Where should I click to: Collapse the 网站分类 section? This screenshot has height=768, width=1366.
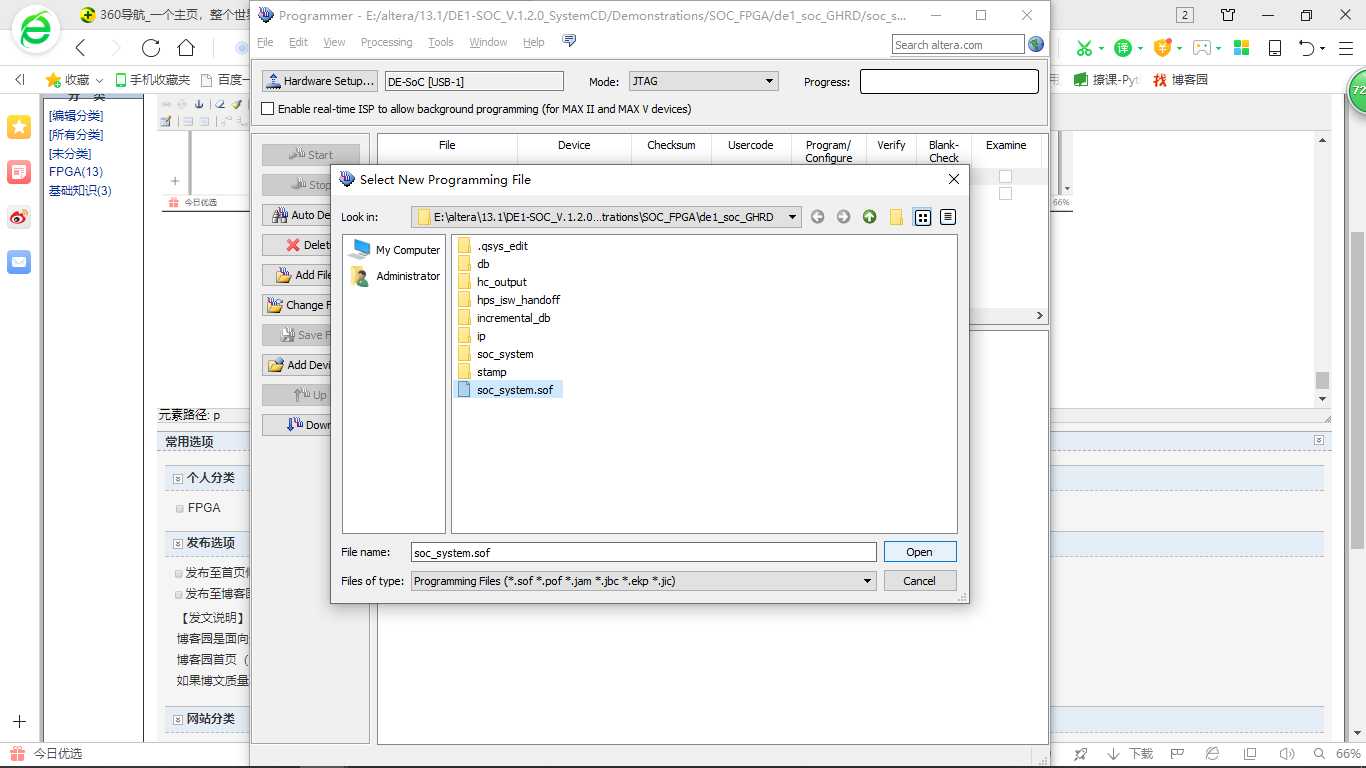click(x=177, y=720)
